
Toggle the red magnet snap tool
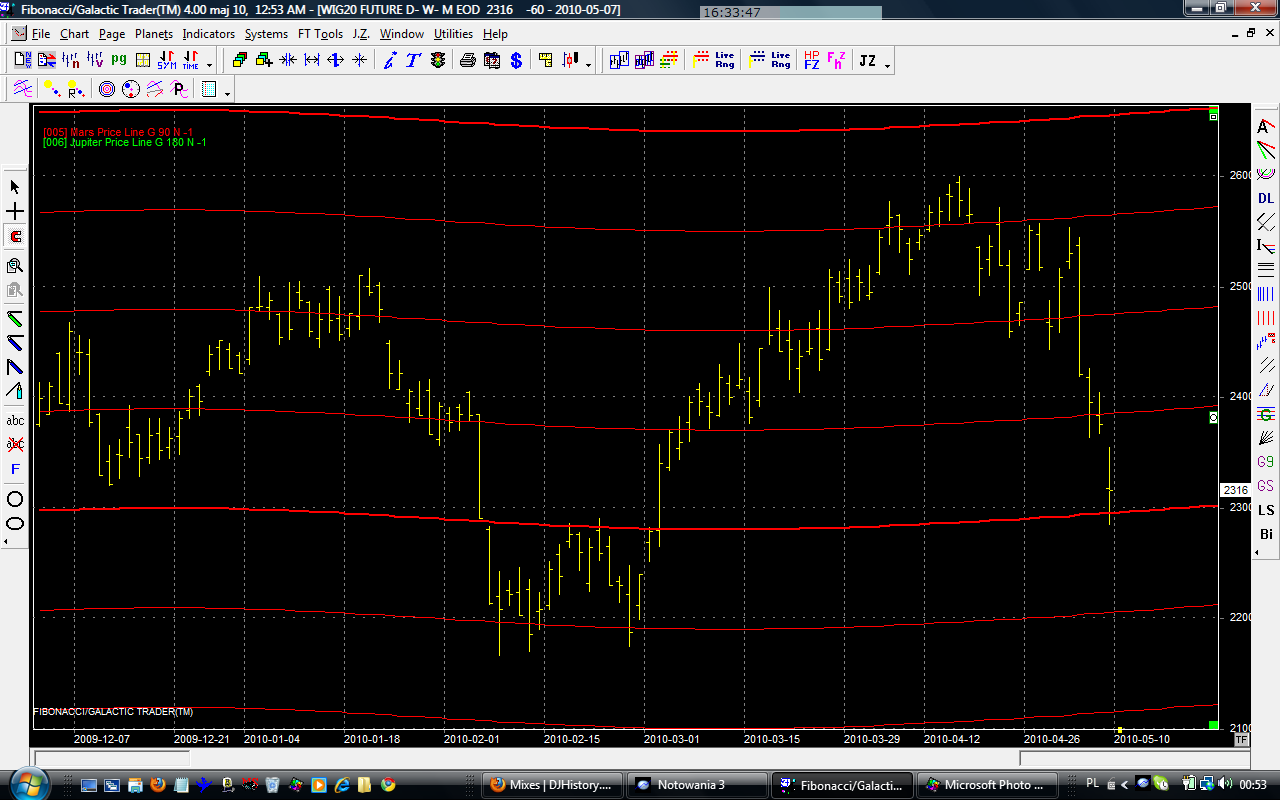click(x=15, y=237)
